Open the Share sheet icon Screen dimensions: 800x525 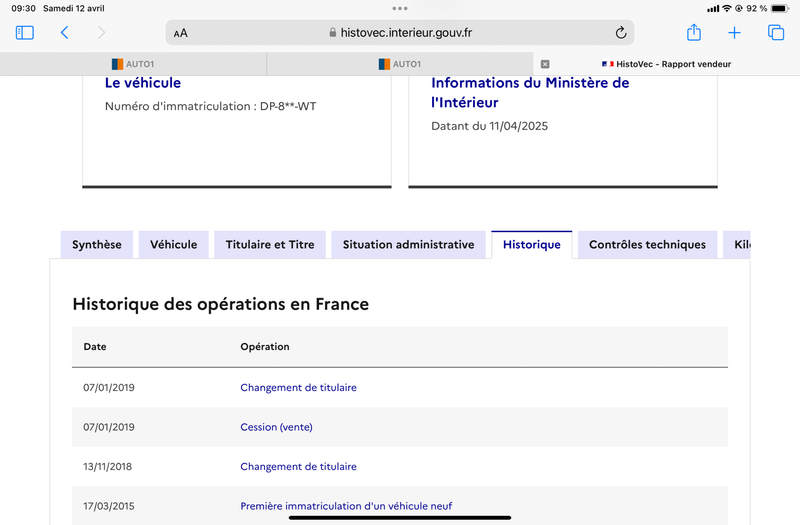(x=693, y=33)
